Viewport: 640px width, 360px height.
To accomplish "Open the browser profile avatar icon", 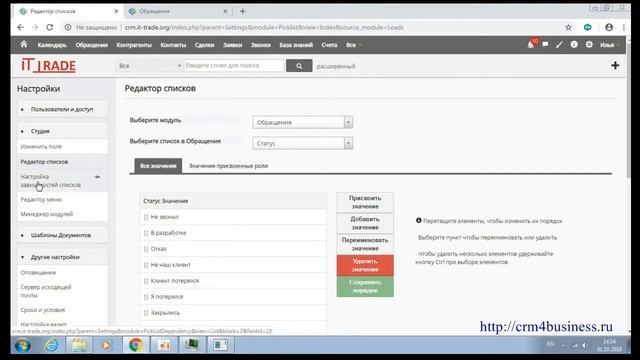I will (609, 27).
